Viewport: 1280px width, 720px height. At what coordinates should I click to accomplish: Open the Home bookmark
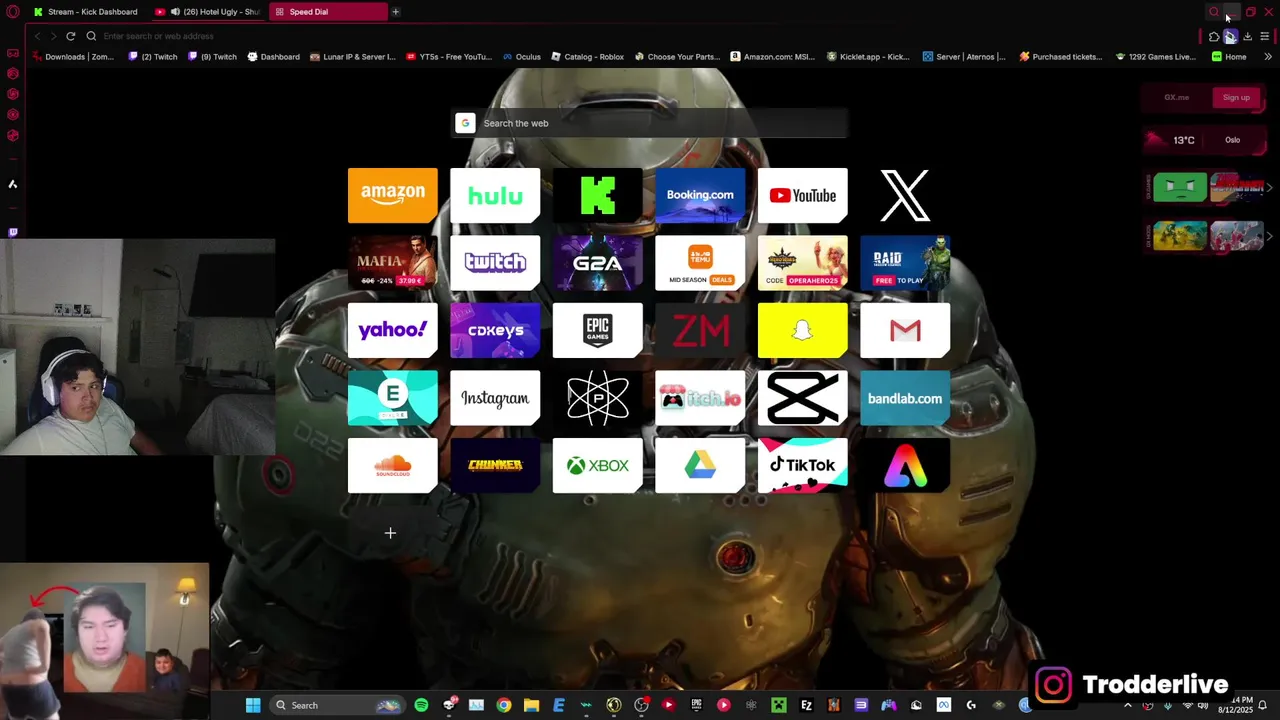coord(1229,57)
